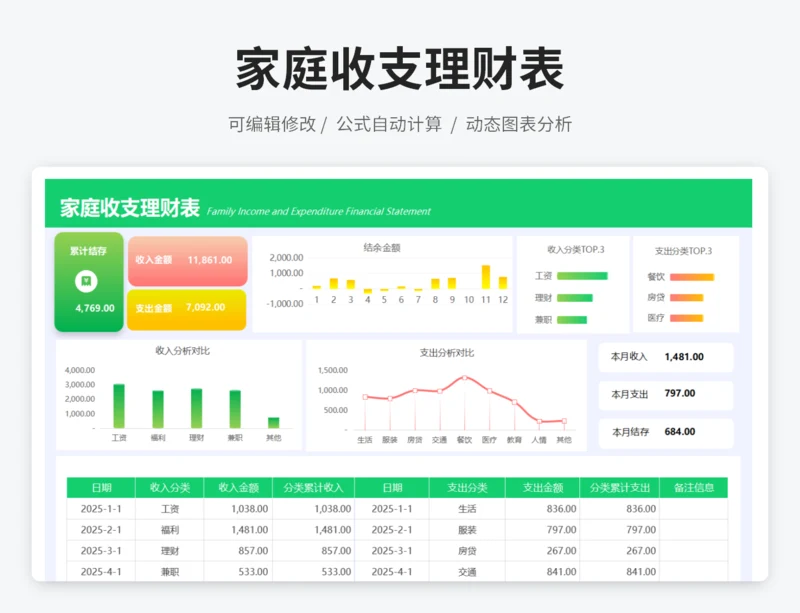This screenshot has width=800, height=613.
Task: Click the 收入分类 table column header
Action: 170,488
